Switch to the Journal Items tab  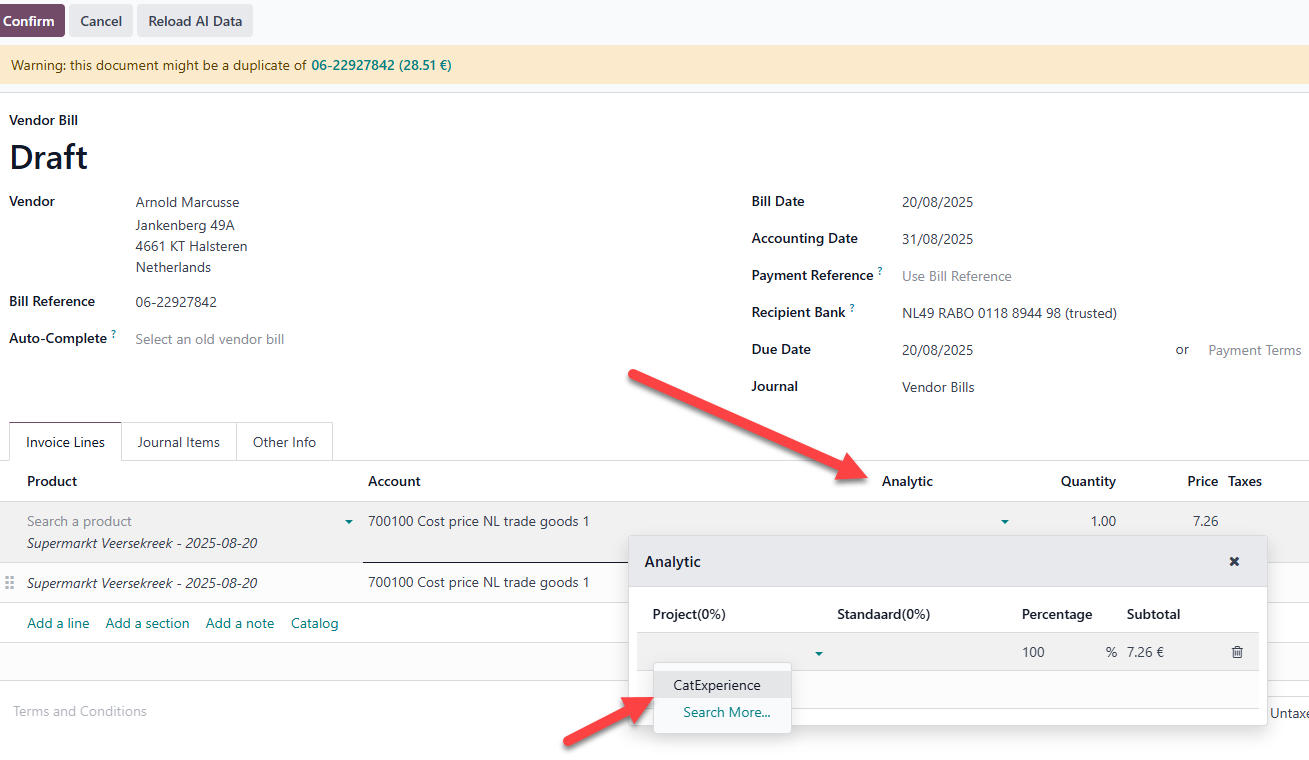pos(179,442)
